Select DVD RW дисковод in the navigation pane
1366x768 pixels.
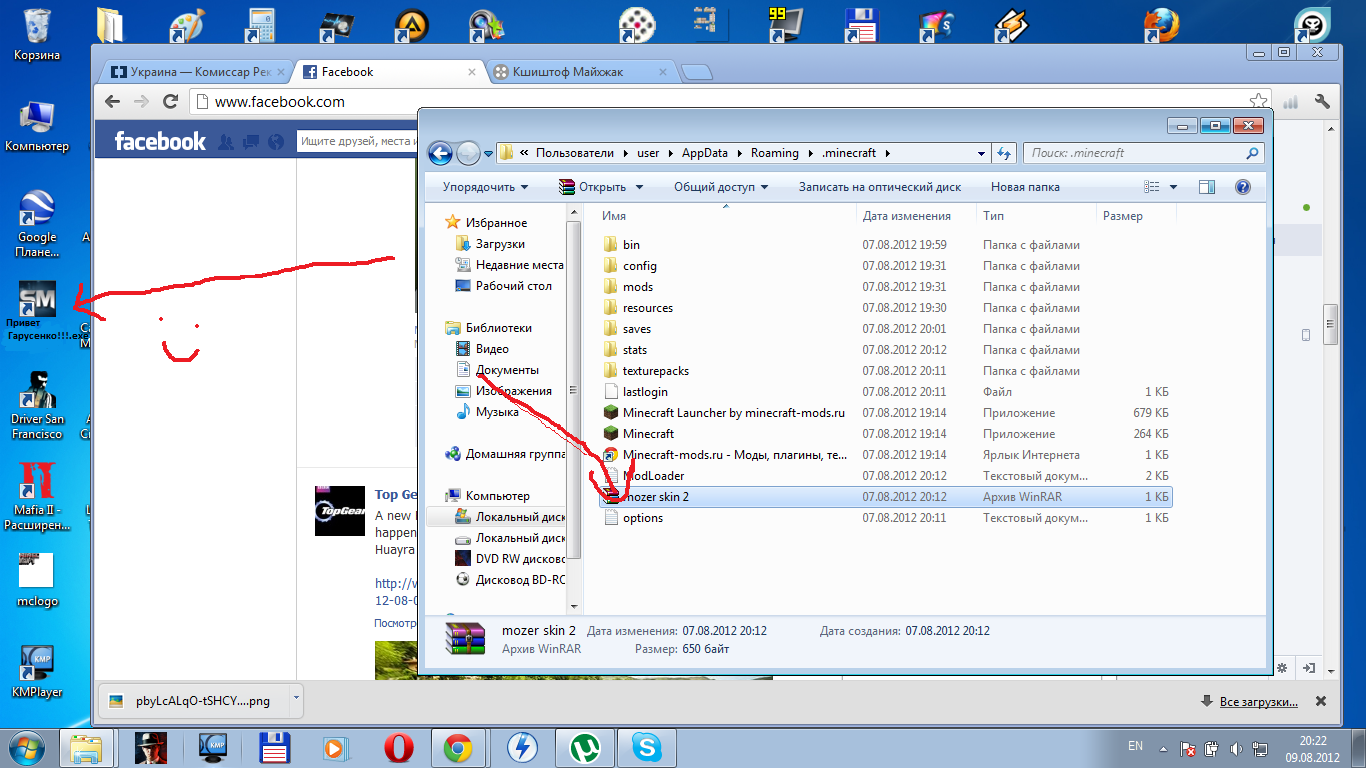509,559
